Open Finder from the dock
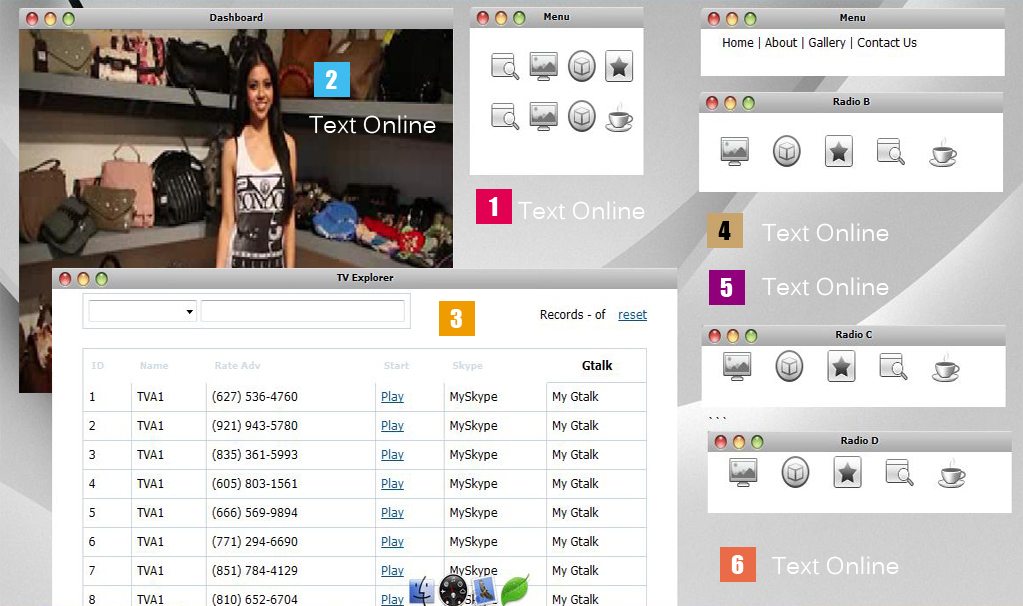Viewport: 1023px width, 606px height. click(421, 591)
